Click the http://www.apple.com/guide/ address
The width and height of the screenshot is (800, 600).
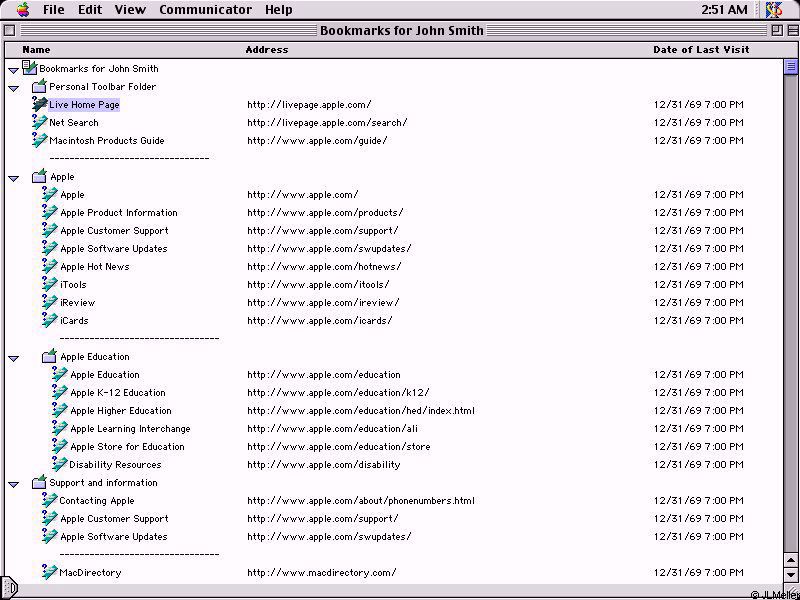[317, 140]
